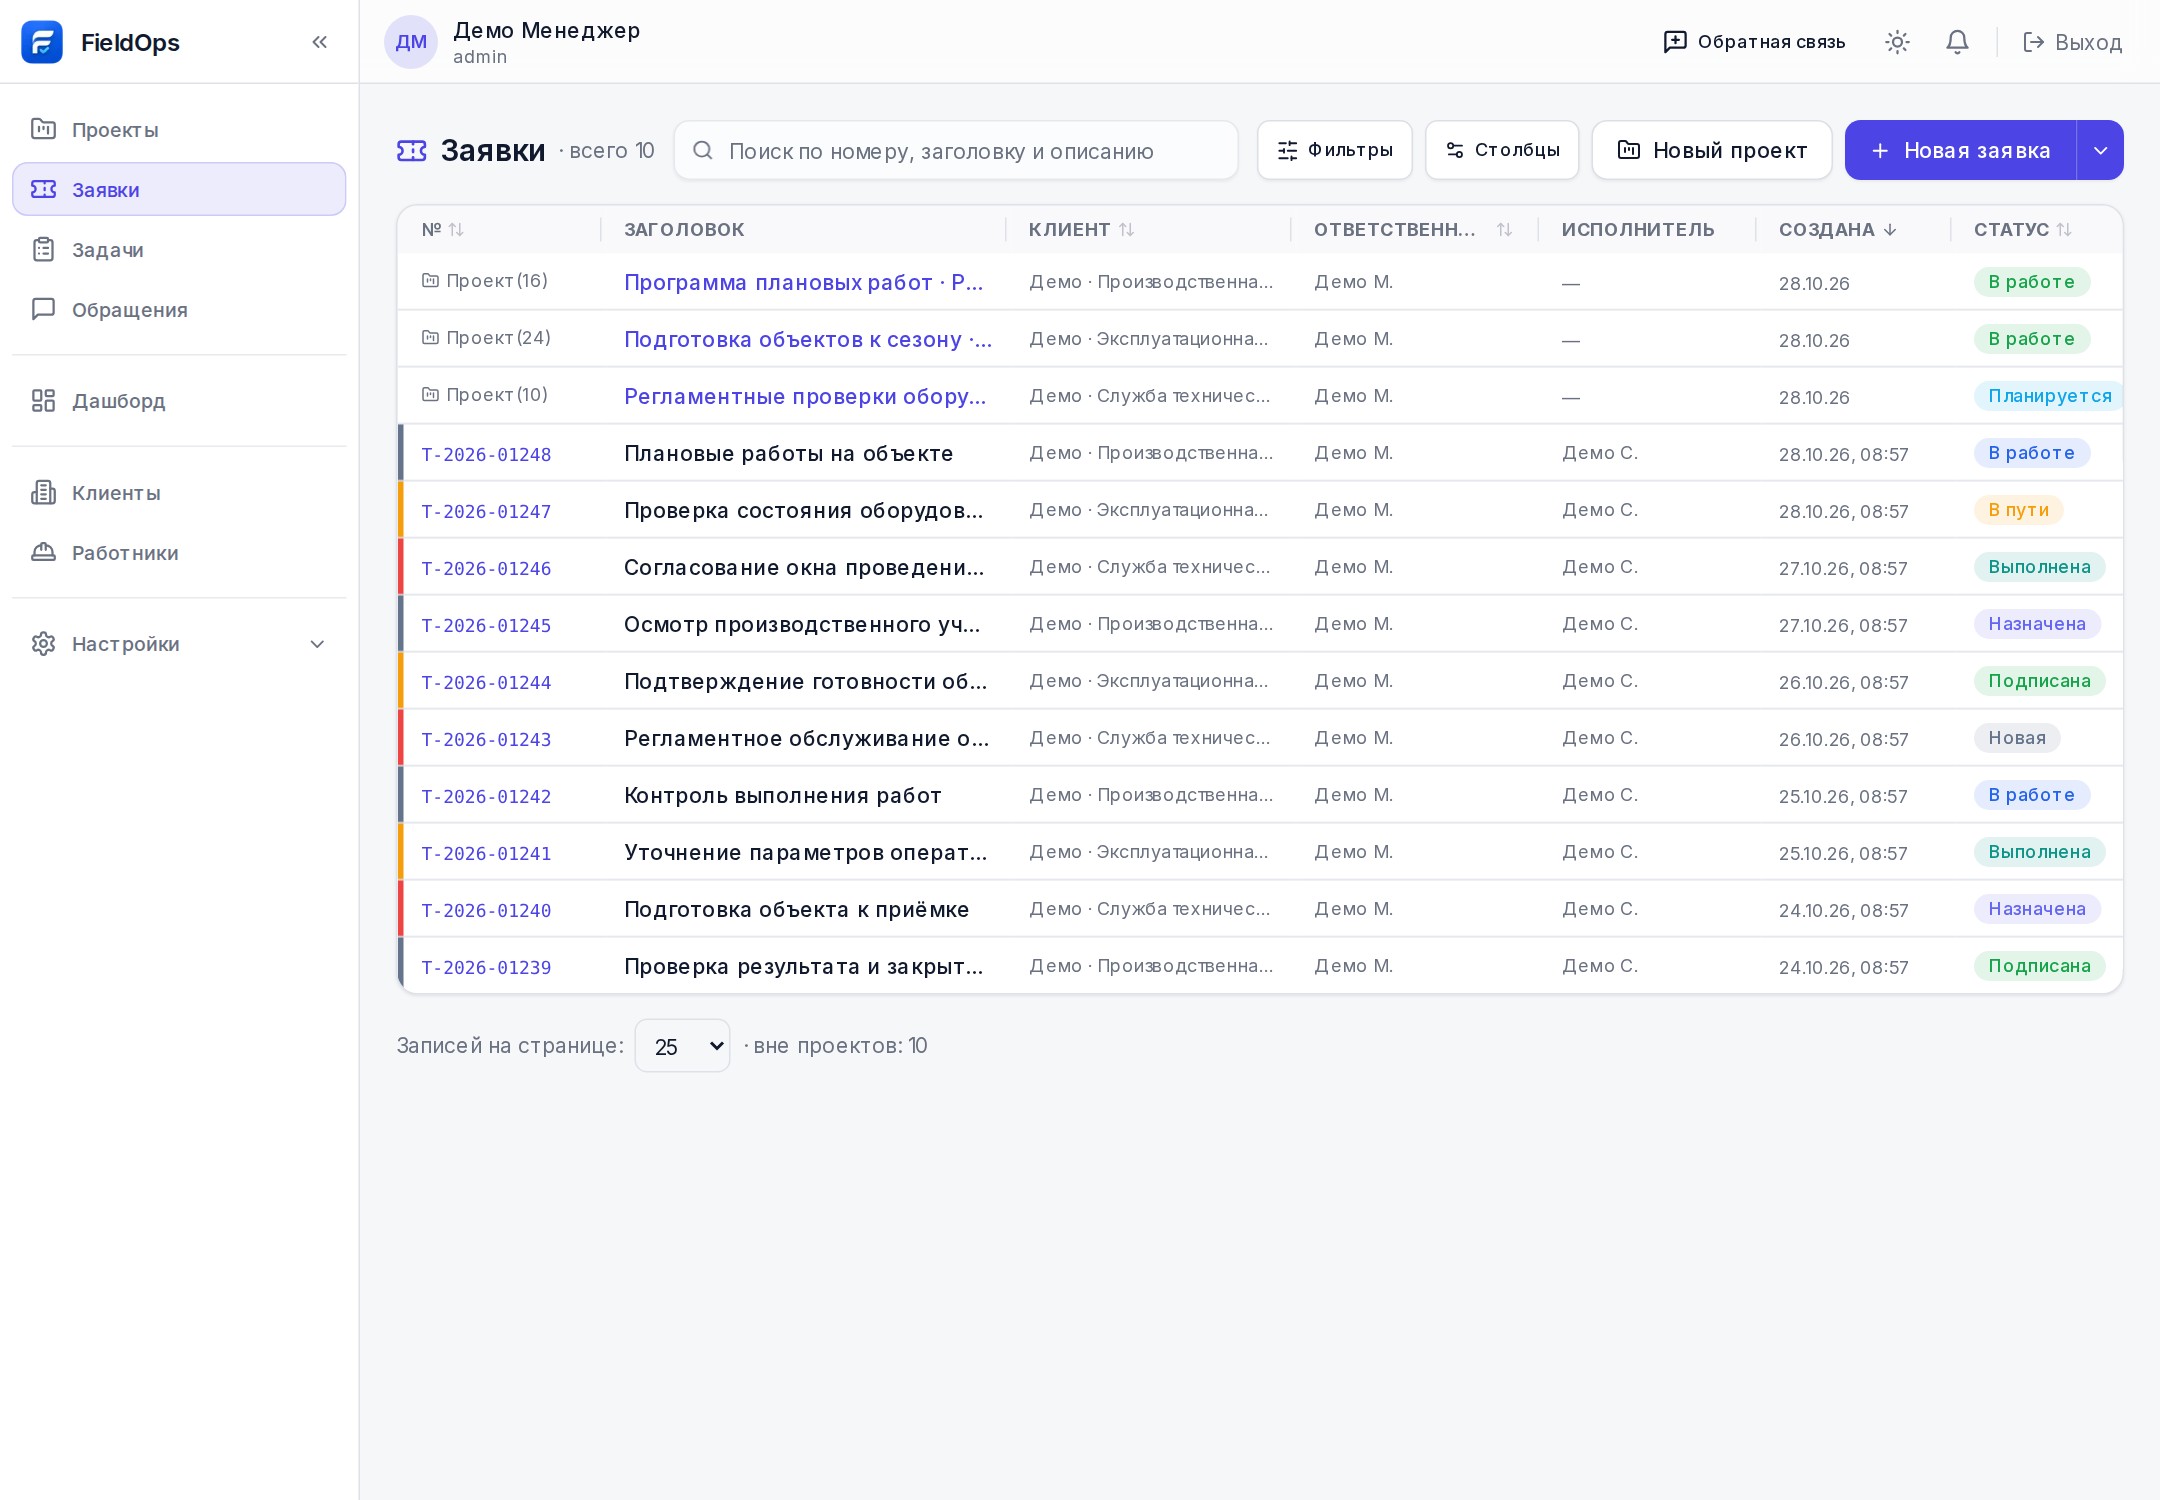The width and height of the screenshot is (2160, 1500).
Task: Click the Новая заявка button
Action: click(x=1960, y=150)
